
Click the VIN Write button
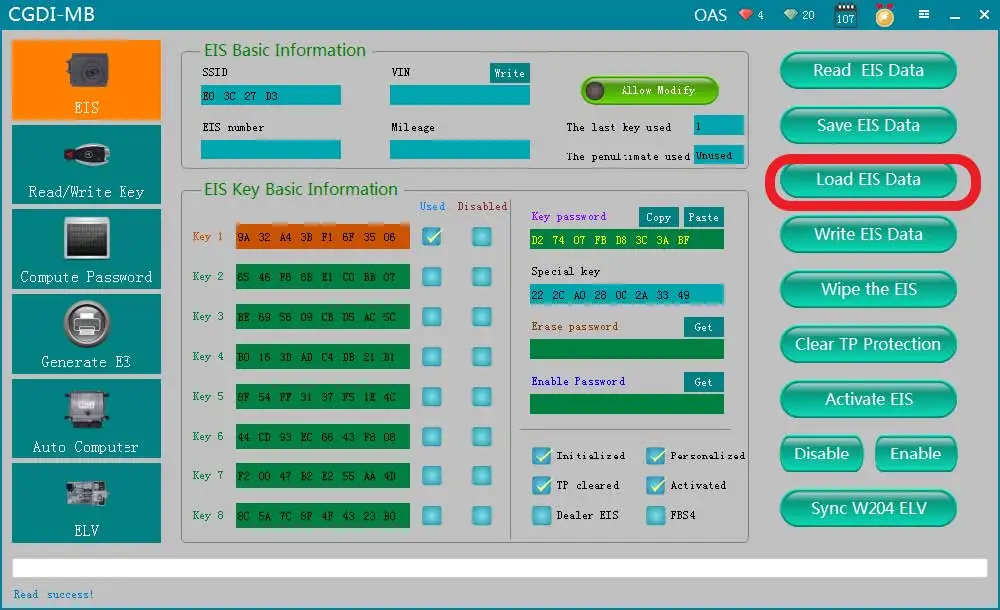pyautogui.click(x=510, y=73)
